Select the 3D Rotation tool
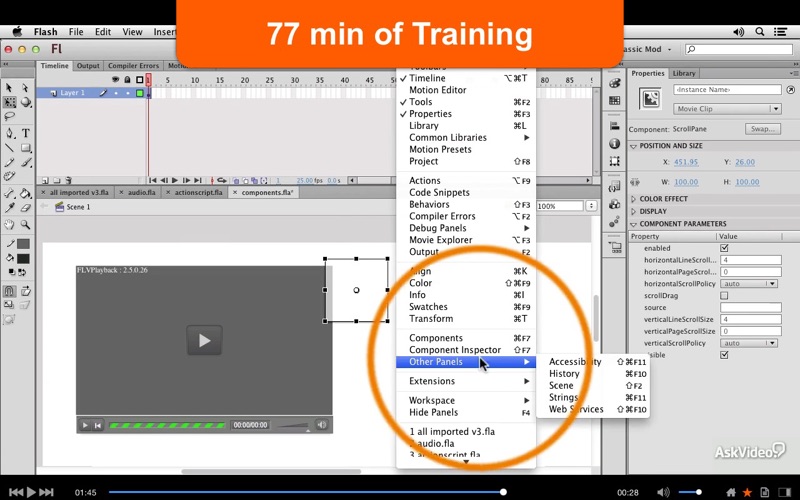The image size is (800, 500). click(x=25, y=102)
